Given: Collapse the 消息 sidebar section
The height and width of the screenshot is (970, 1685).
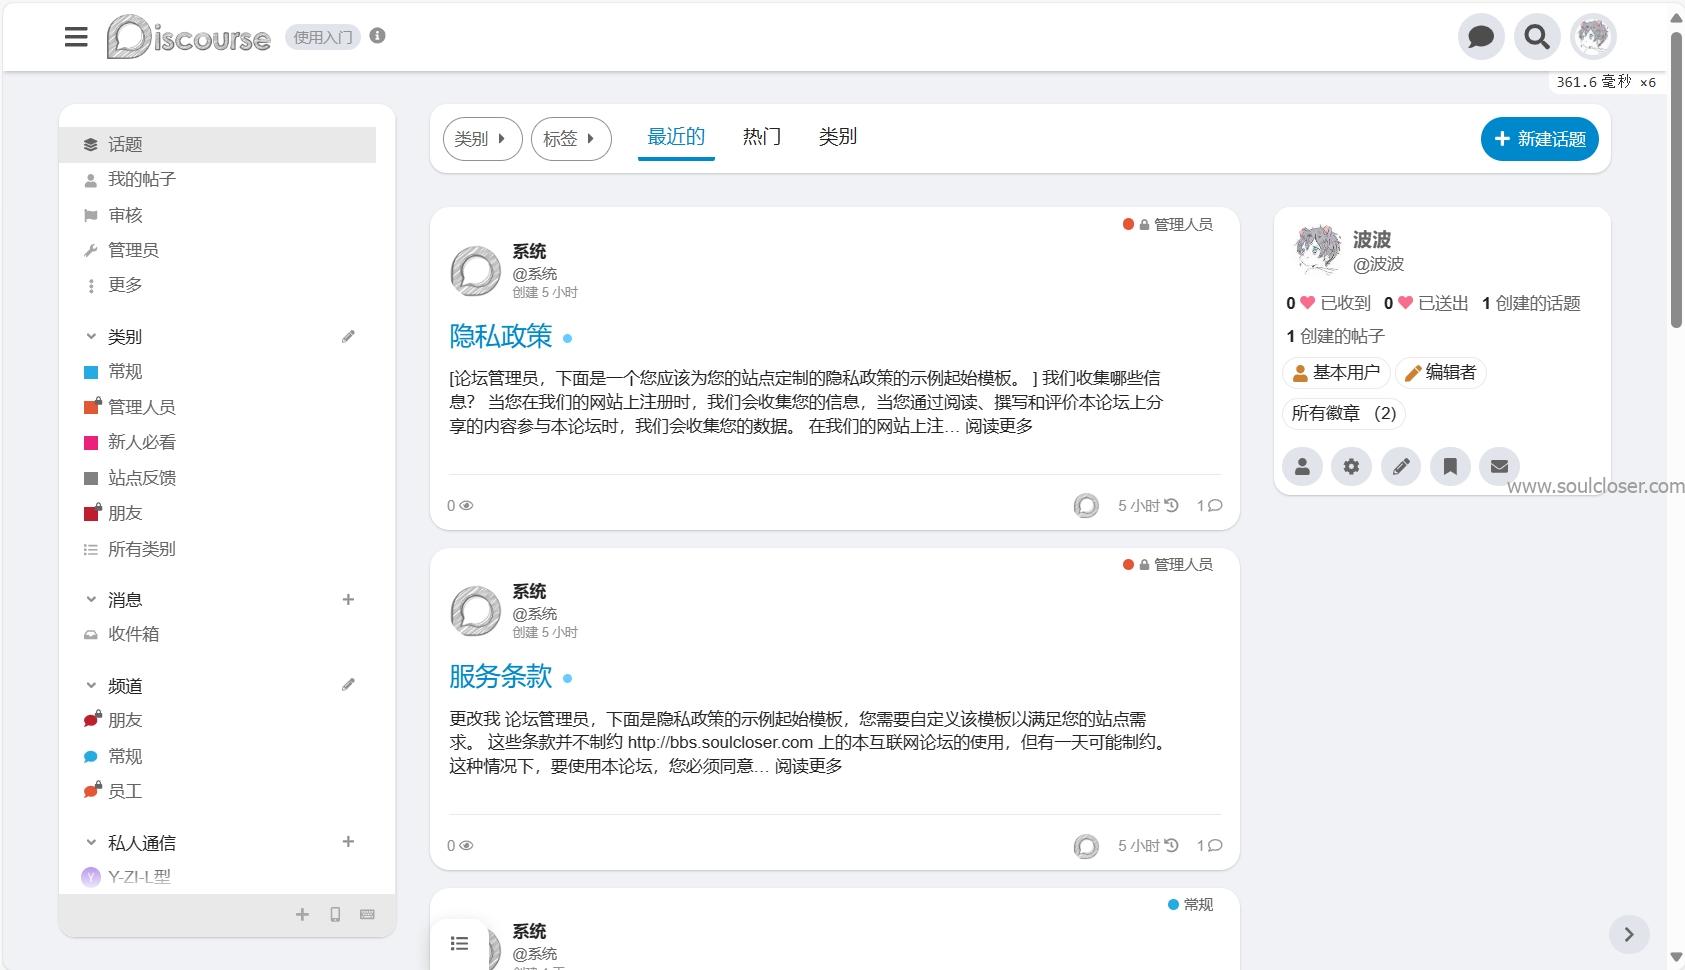Looking at the screenshot, I should click(91, 599).
